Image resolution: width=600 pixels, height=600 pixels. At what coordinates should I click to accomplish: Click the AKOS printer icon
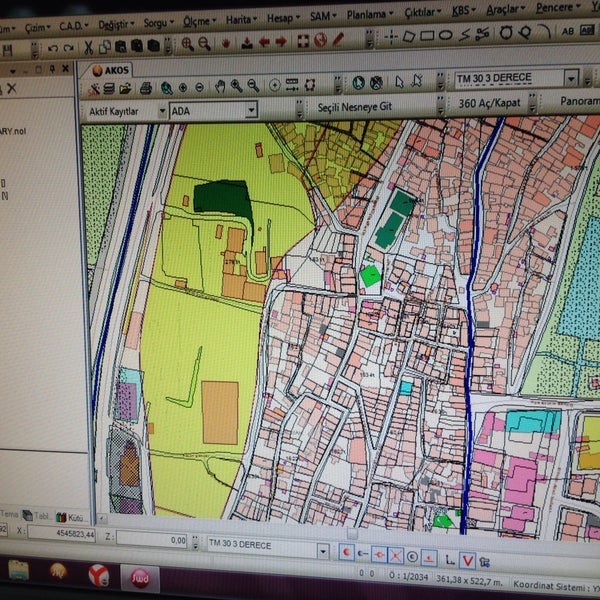point(146,88)
